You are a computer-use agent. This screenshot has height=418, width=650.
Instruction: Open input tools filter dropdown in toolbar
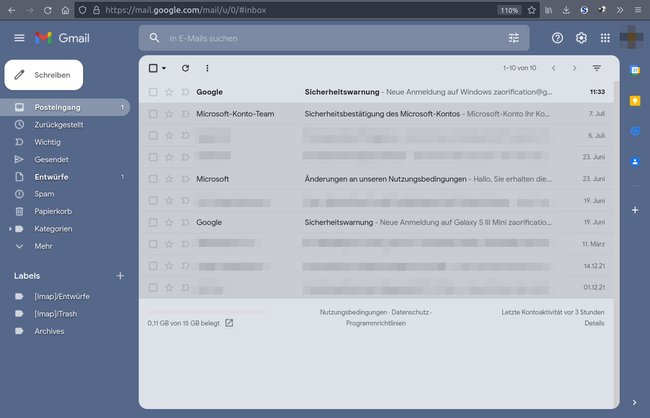tap(597, 68)
